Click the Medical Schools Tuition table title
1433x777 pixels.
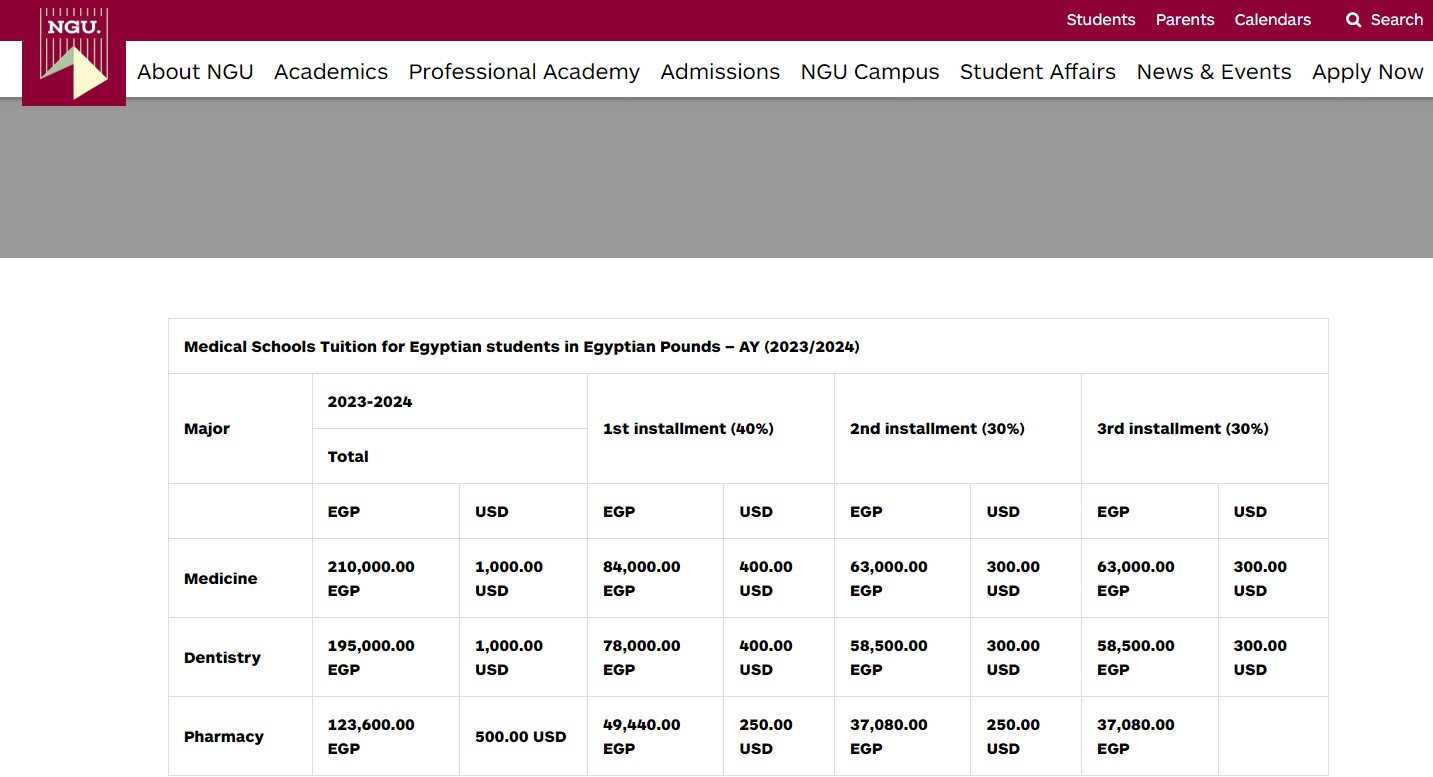click(522, 347)
